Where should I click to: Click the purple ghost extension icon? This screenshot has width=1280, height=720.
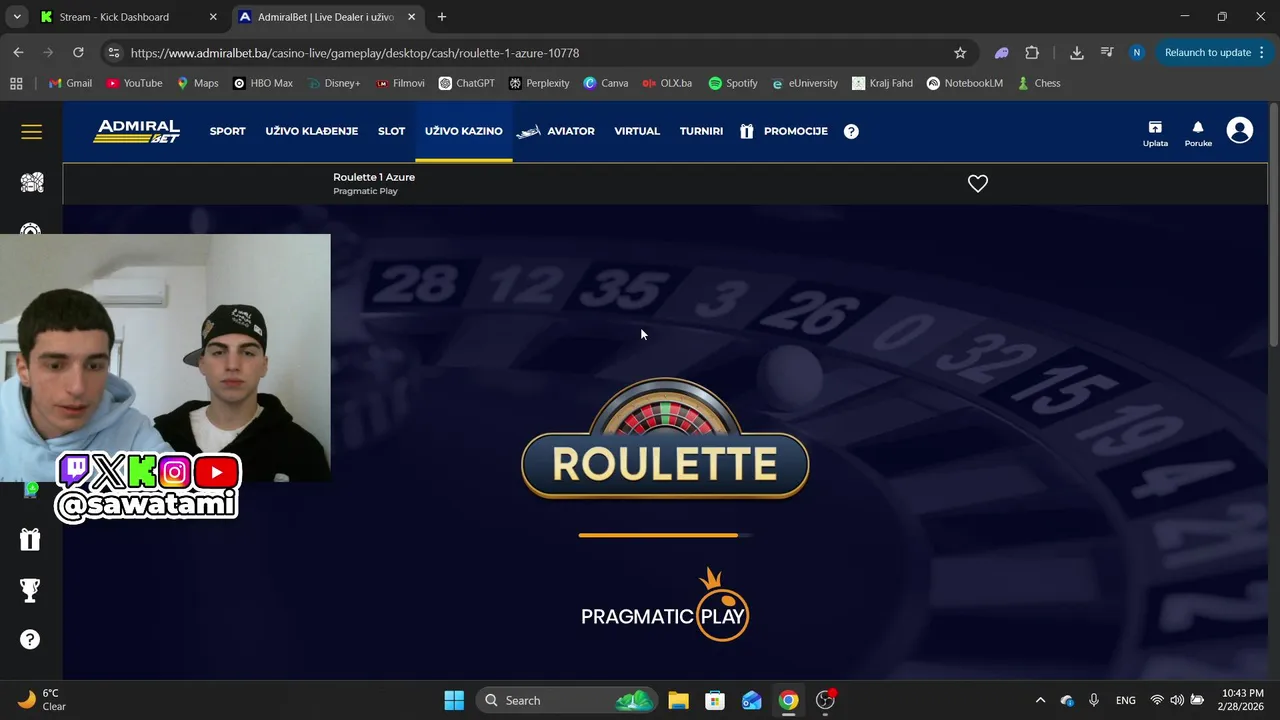tap(1001, 53)
